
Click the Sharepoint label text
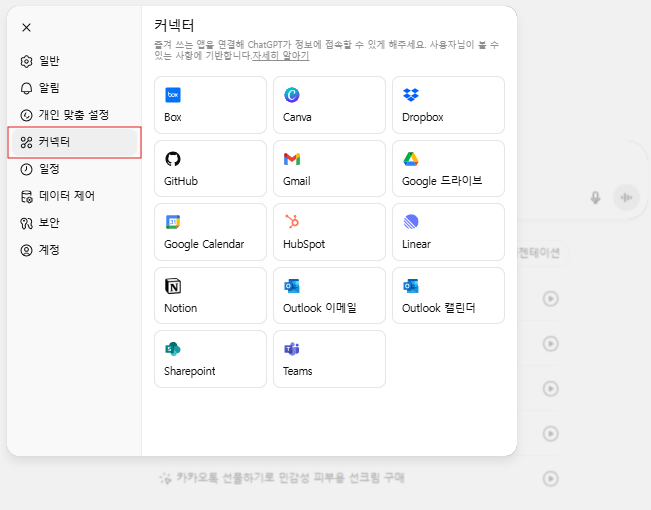click(x=190, y=371)
